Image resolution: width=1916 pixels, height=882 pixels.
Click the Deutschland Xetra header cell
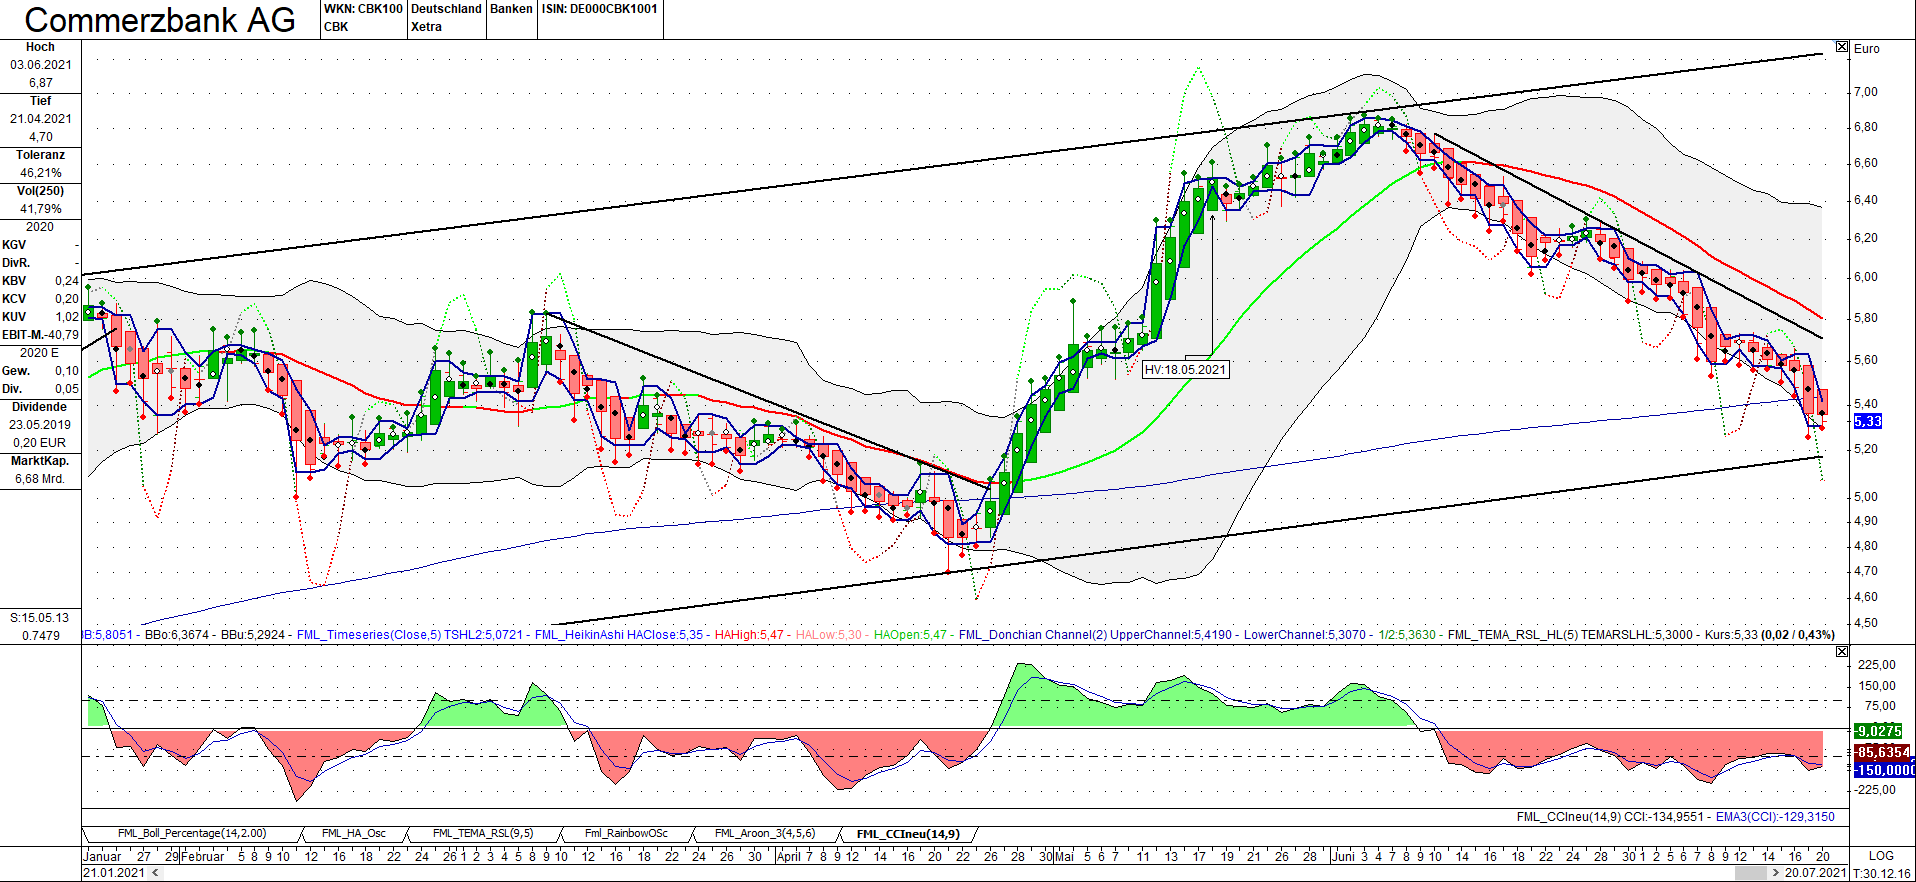(446, 19)
